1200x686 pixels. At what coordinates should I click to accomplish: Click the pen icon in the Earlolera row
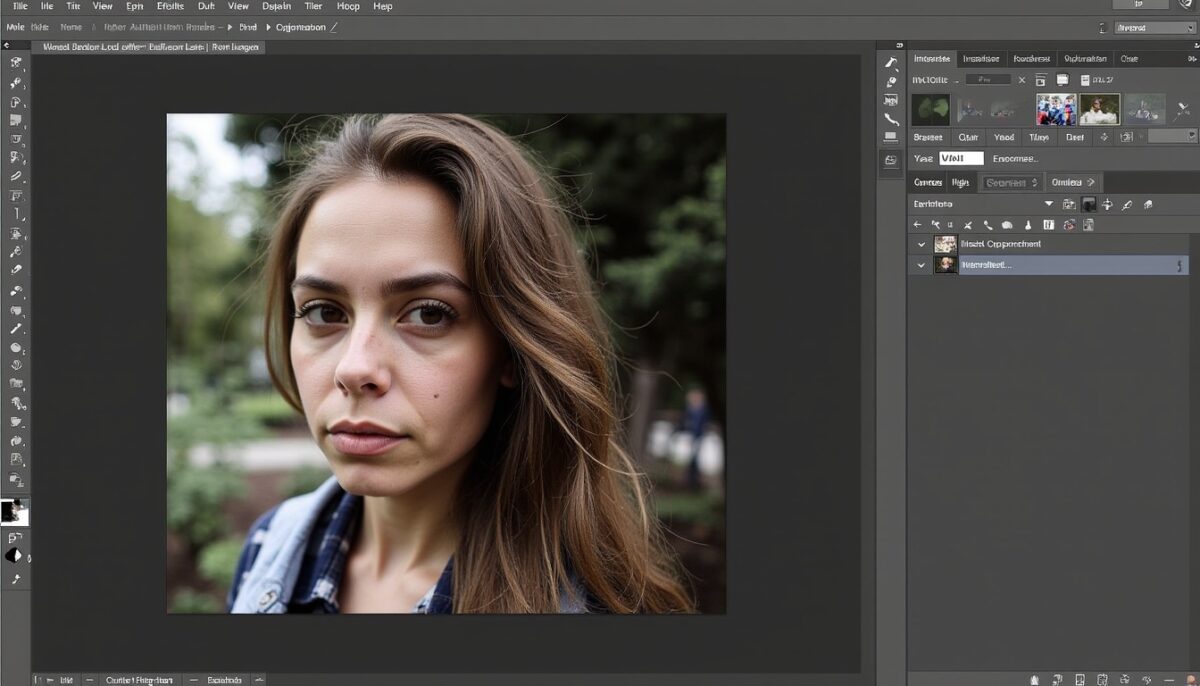1127,204
